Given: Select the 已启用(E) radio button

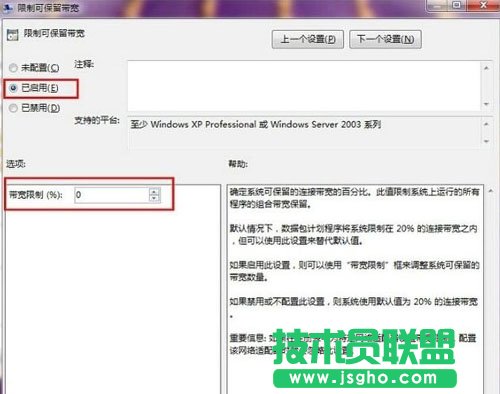Looking at the screenshot, I should [13, 88].
